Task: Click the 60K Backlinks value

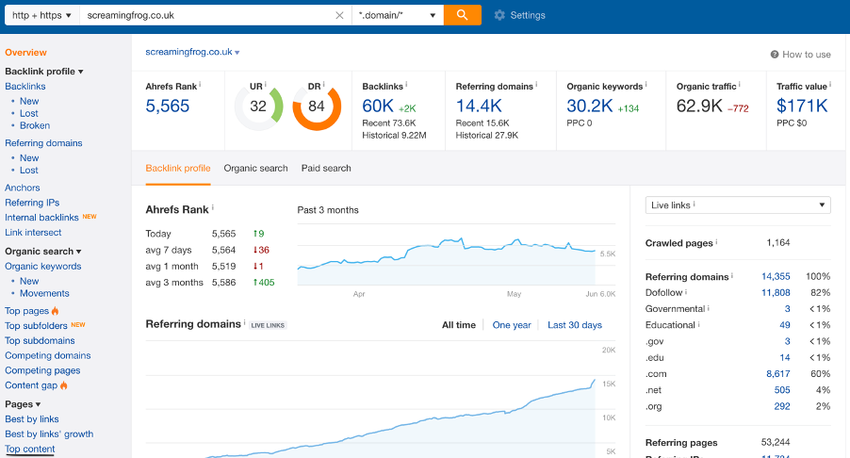Action: pyautogui.click(x=377, y=106)
